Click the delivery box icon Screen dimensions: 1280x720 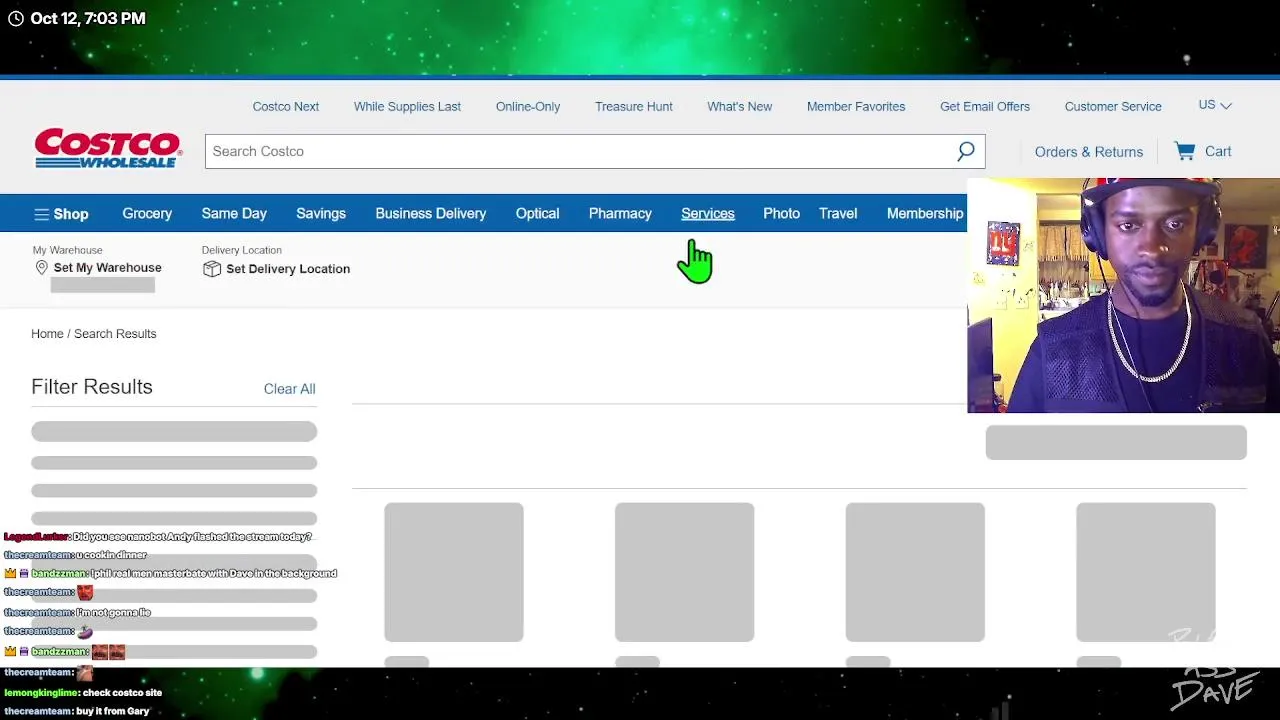(211, 269)
